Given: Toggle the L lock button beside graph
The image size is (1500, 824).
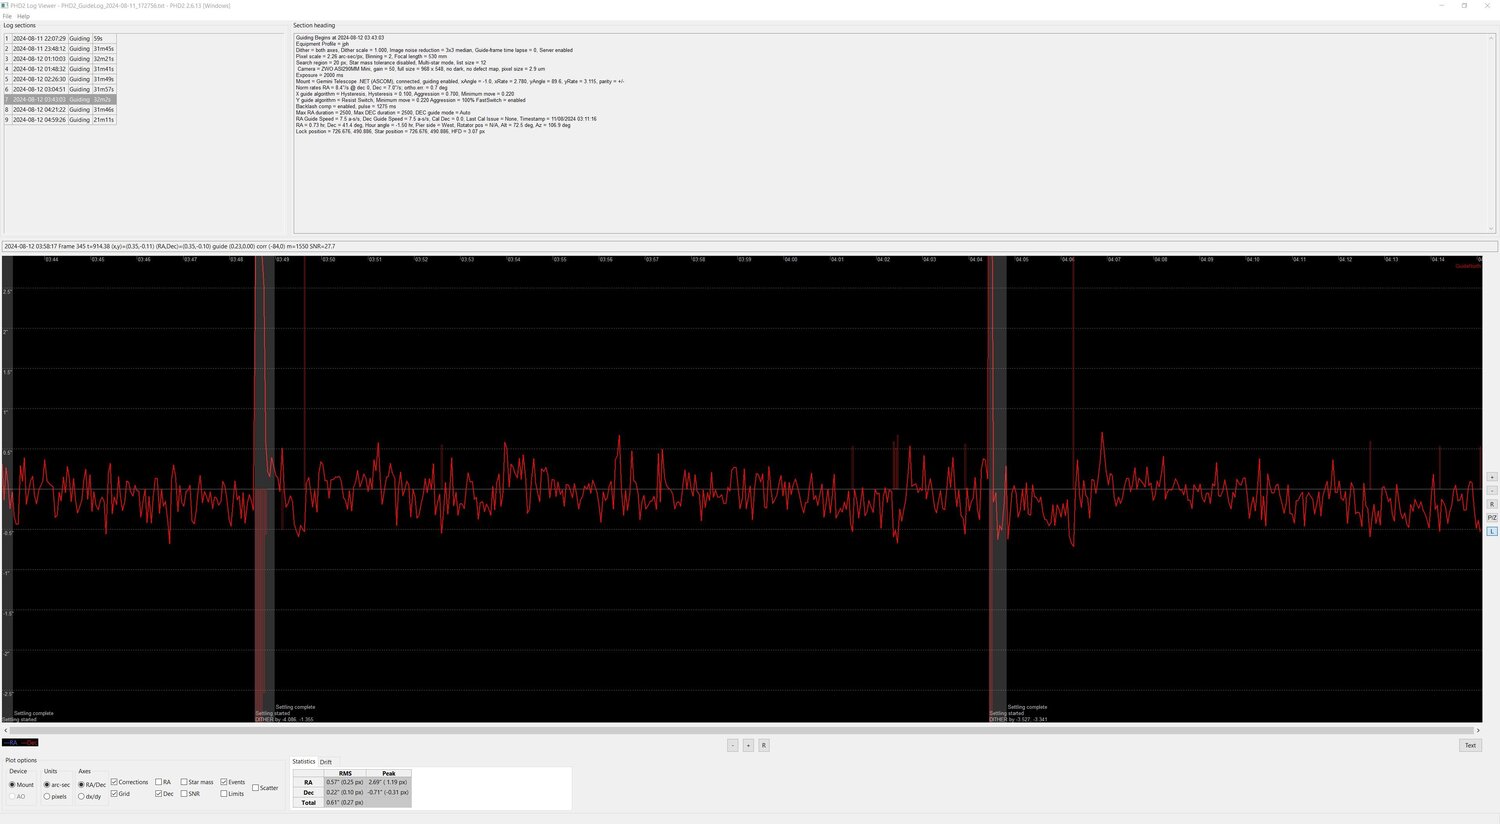Looking at the screenshot, I should click(1492, 531).
